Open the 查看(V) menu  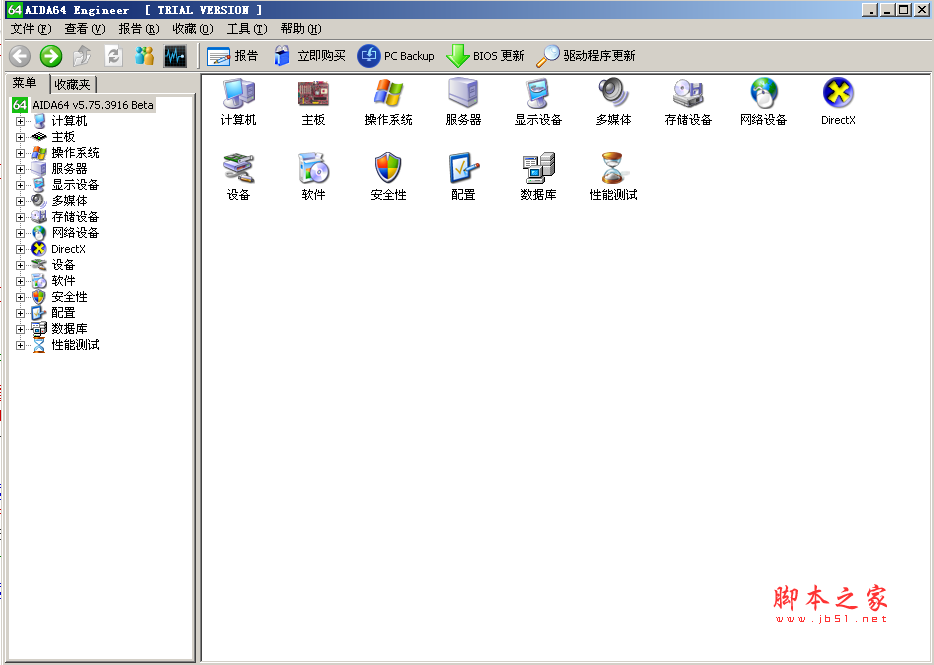(85, 29)
